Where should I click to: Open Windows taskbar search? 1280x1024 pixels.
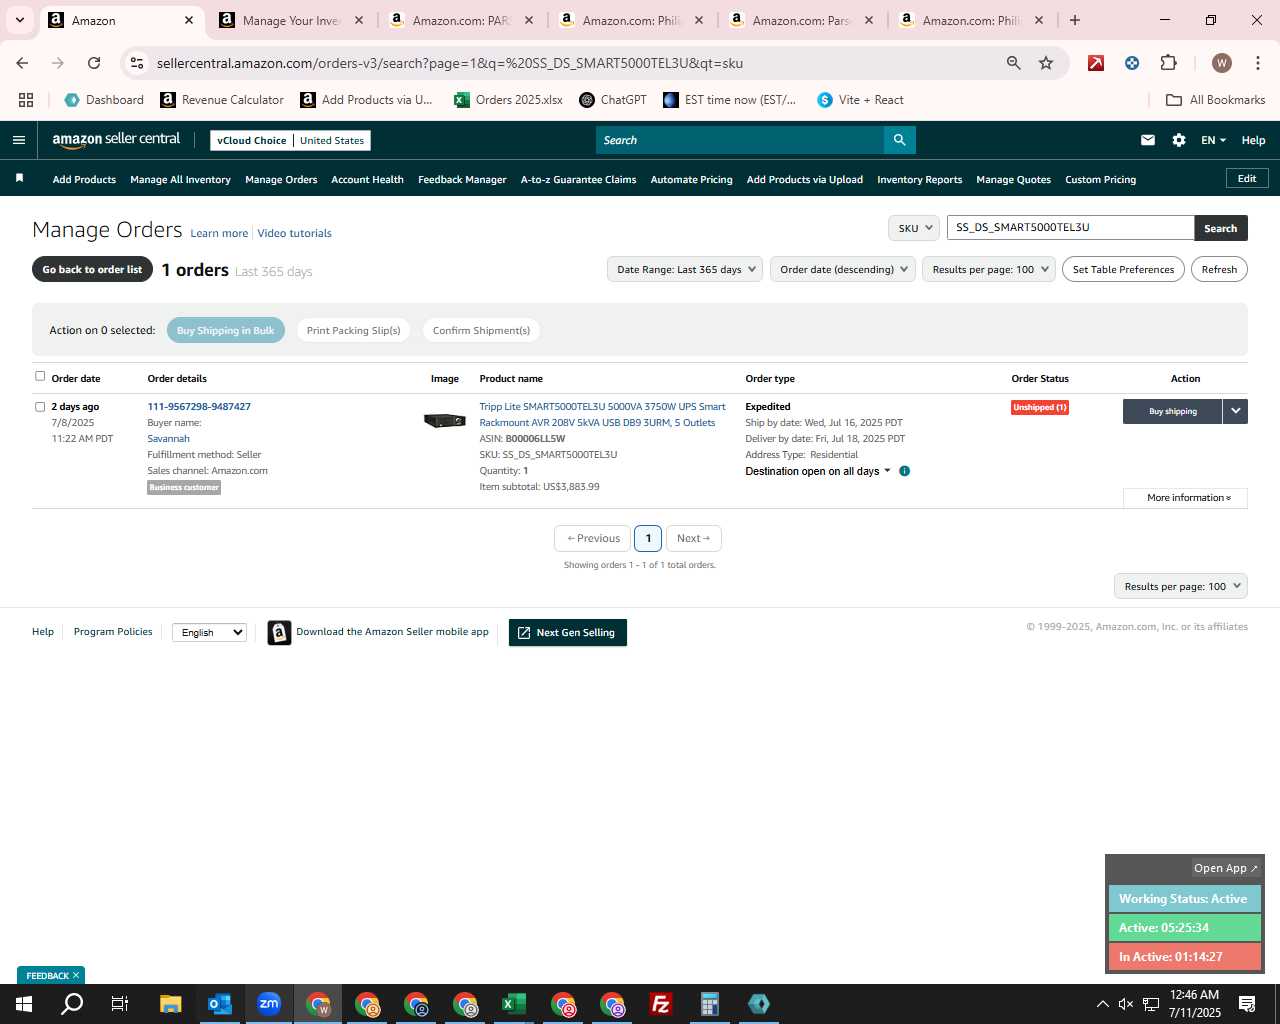coord(72,1004)
